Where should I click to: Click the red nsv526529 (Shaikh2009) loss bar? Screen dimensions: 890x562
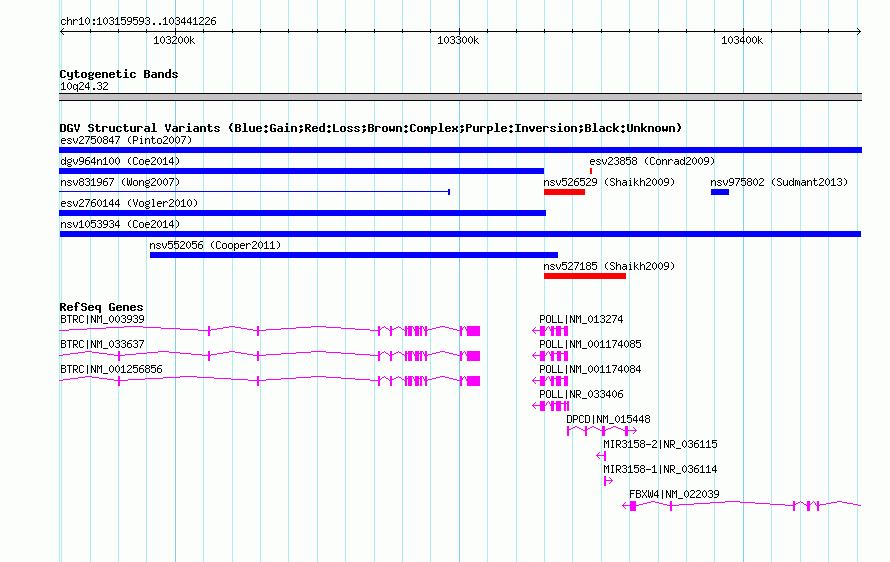(x=564, y=192)
